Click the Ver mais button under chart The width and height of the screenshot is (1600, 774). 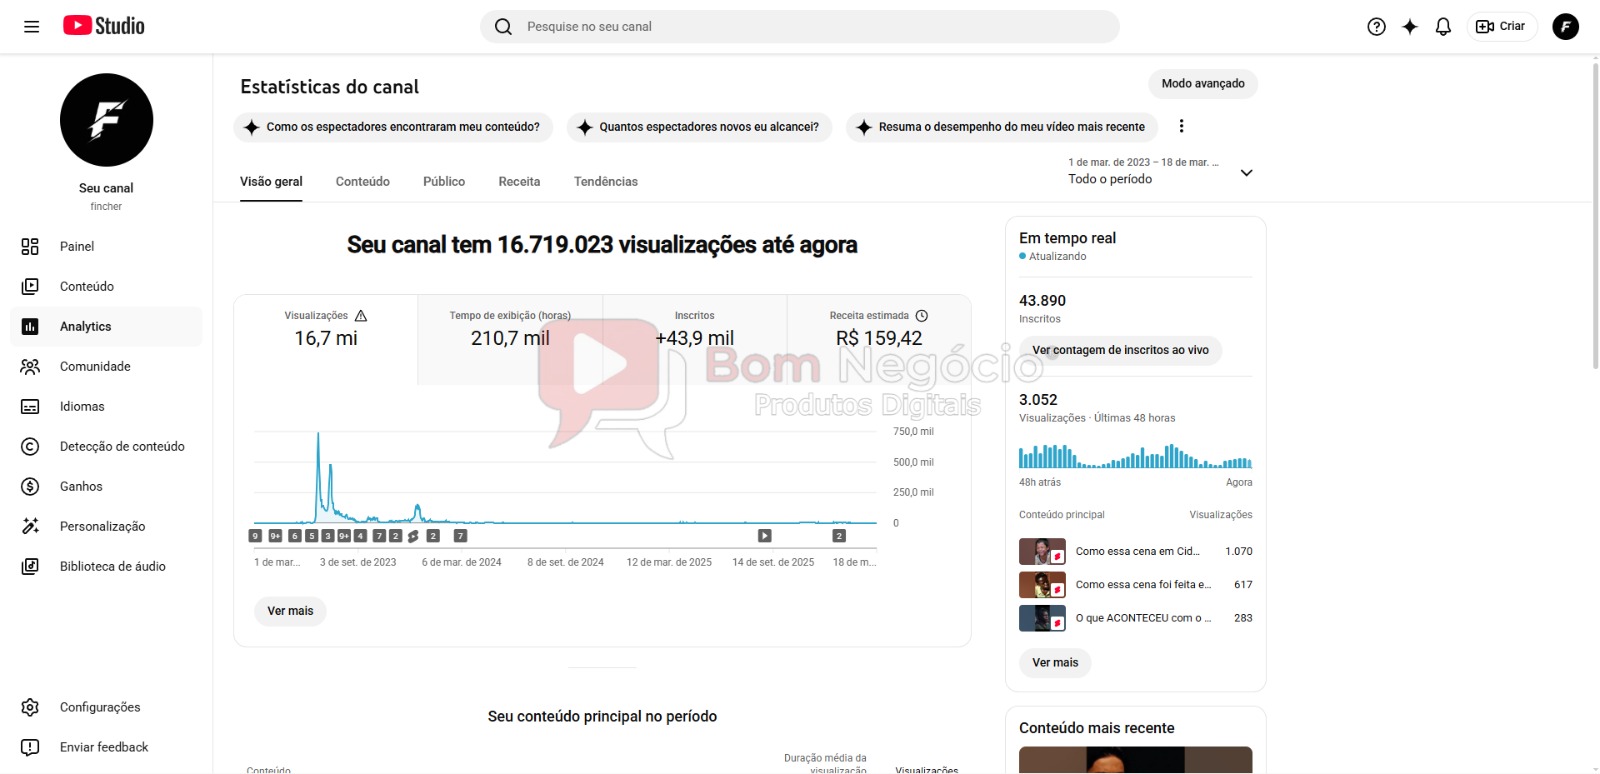point(290,611)
